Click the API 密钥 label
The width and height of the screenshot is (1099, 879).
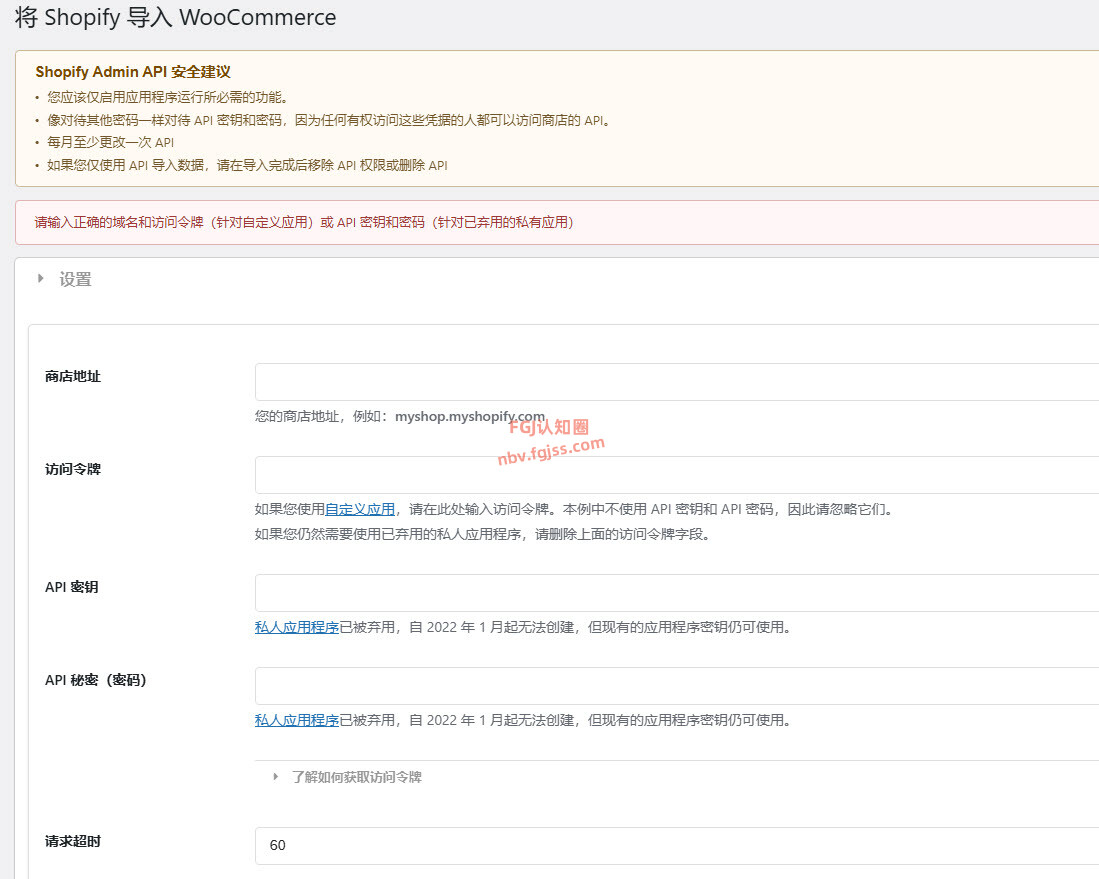[x=71, y=587]
